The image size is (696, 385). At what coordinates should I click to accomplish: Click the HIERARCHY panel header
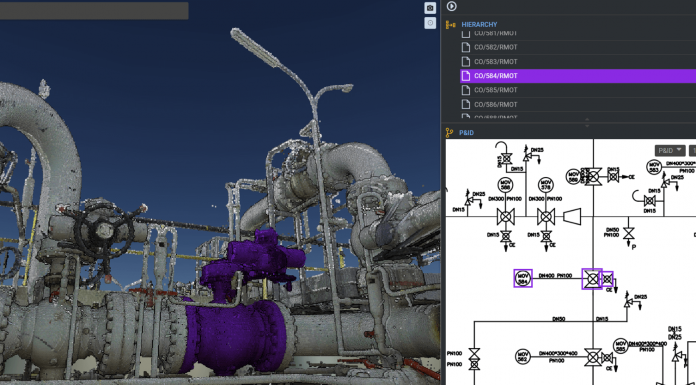[479, 25]
